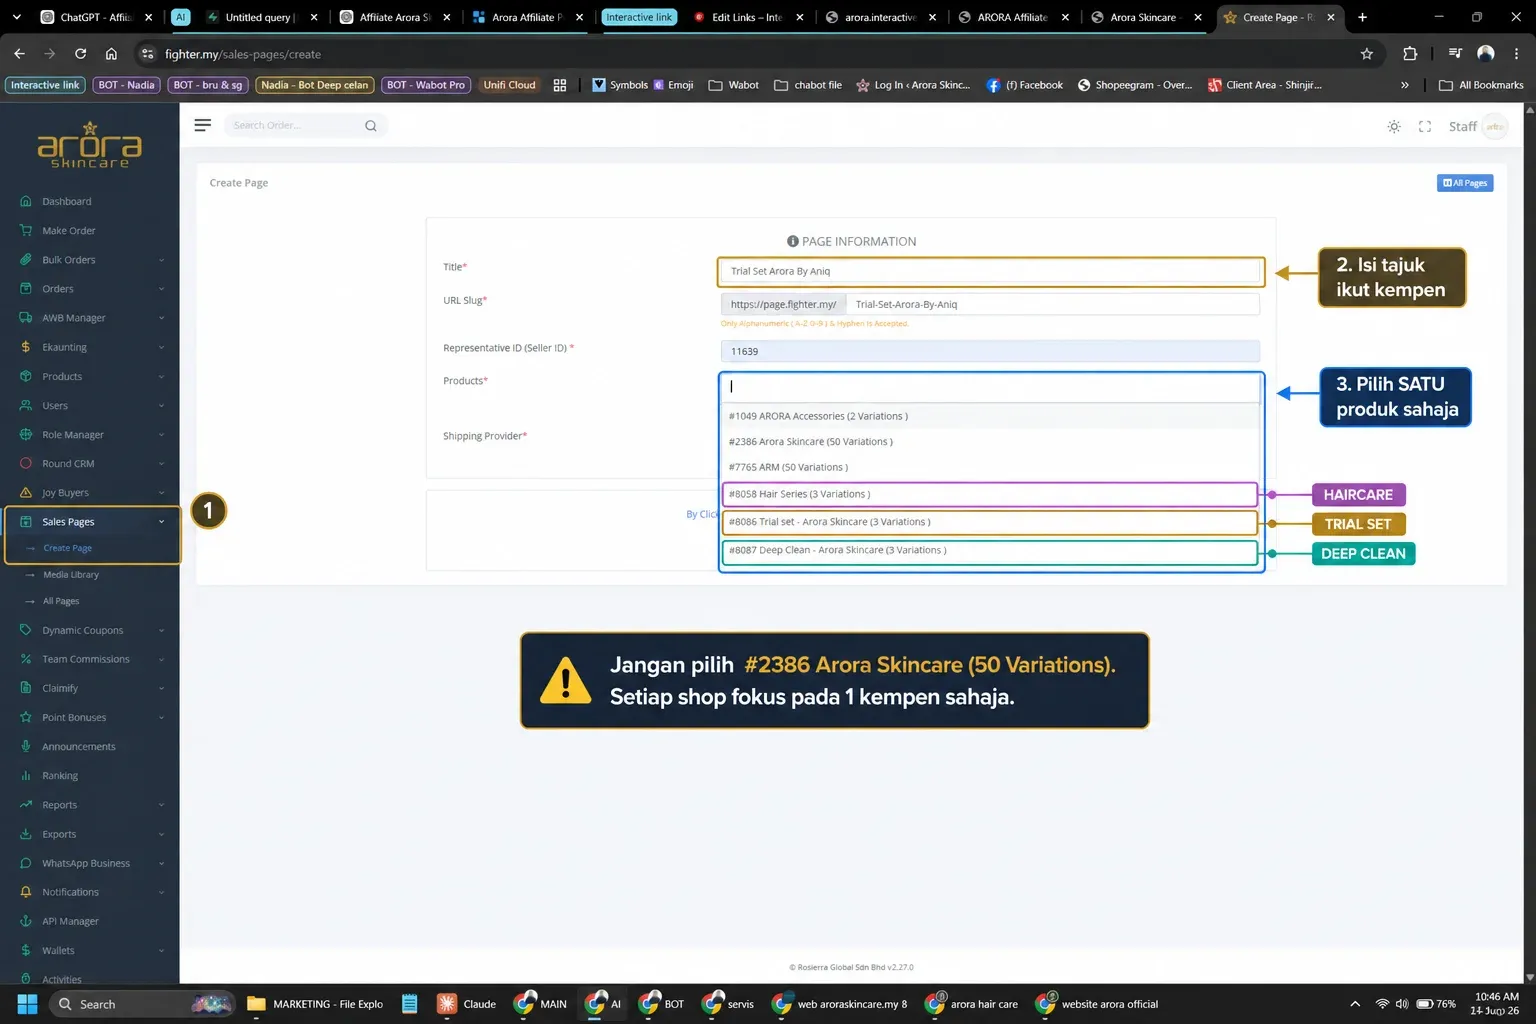Click the search magnifier icon in Search Order
This screenshot has height=1024, width=1536.
[x=371, y=125]
